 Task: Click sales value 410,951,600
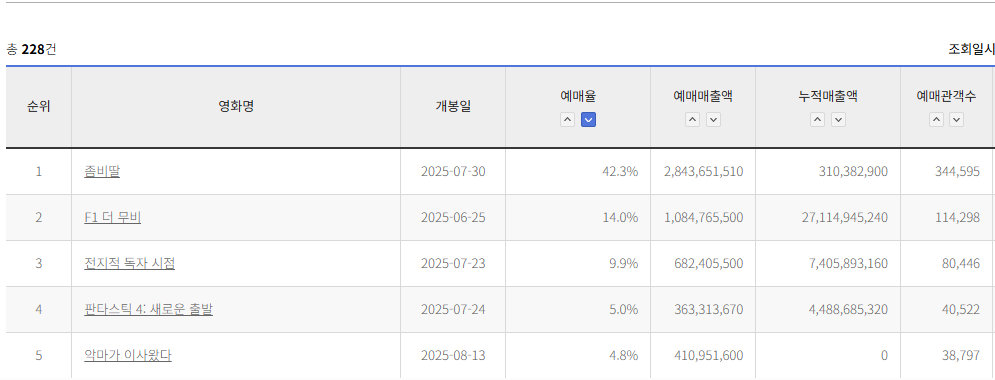coord(709,355)
